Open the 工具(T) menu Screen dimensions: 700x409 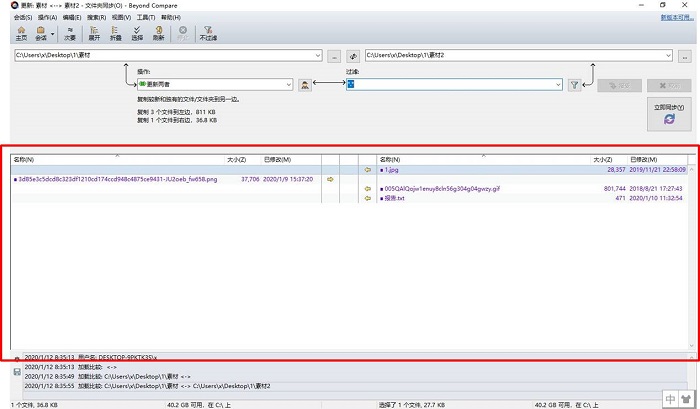[146, 17]
